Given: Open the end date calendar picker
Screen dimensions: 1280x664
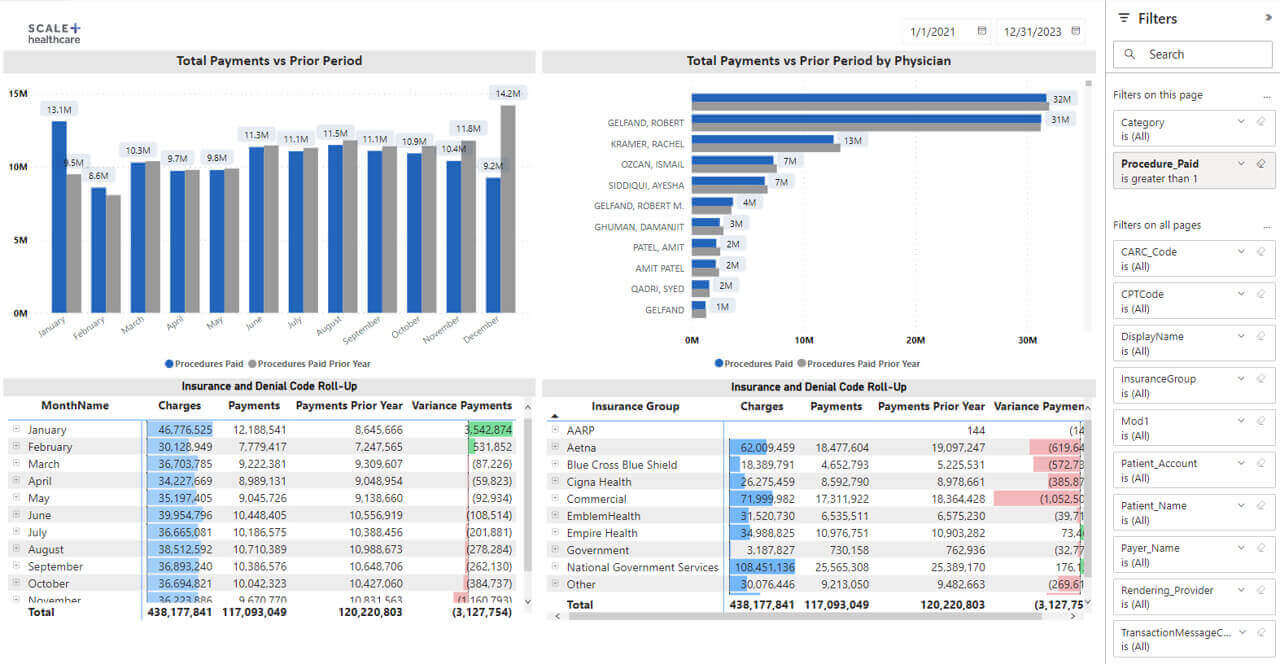Looking at the screenshot, I should click(x=1076, y=31).
